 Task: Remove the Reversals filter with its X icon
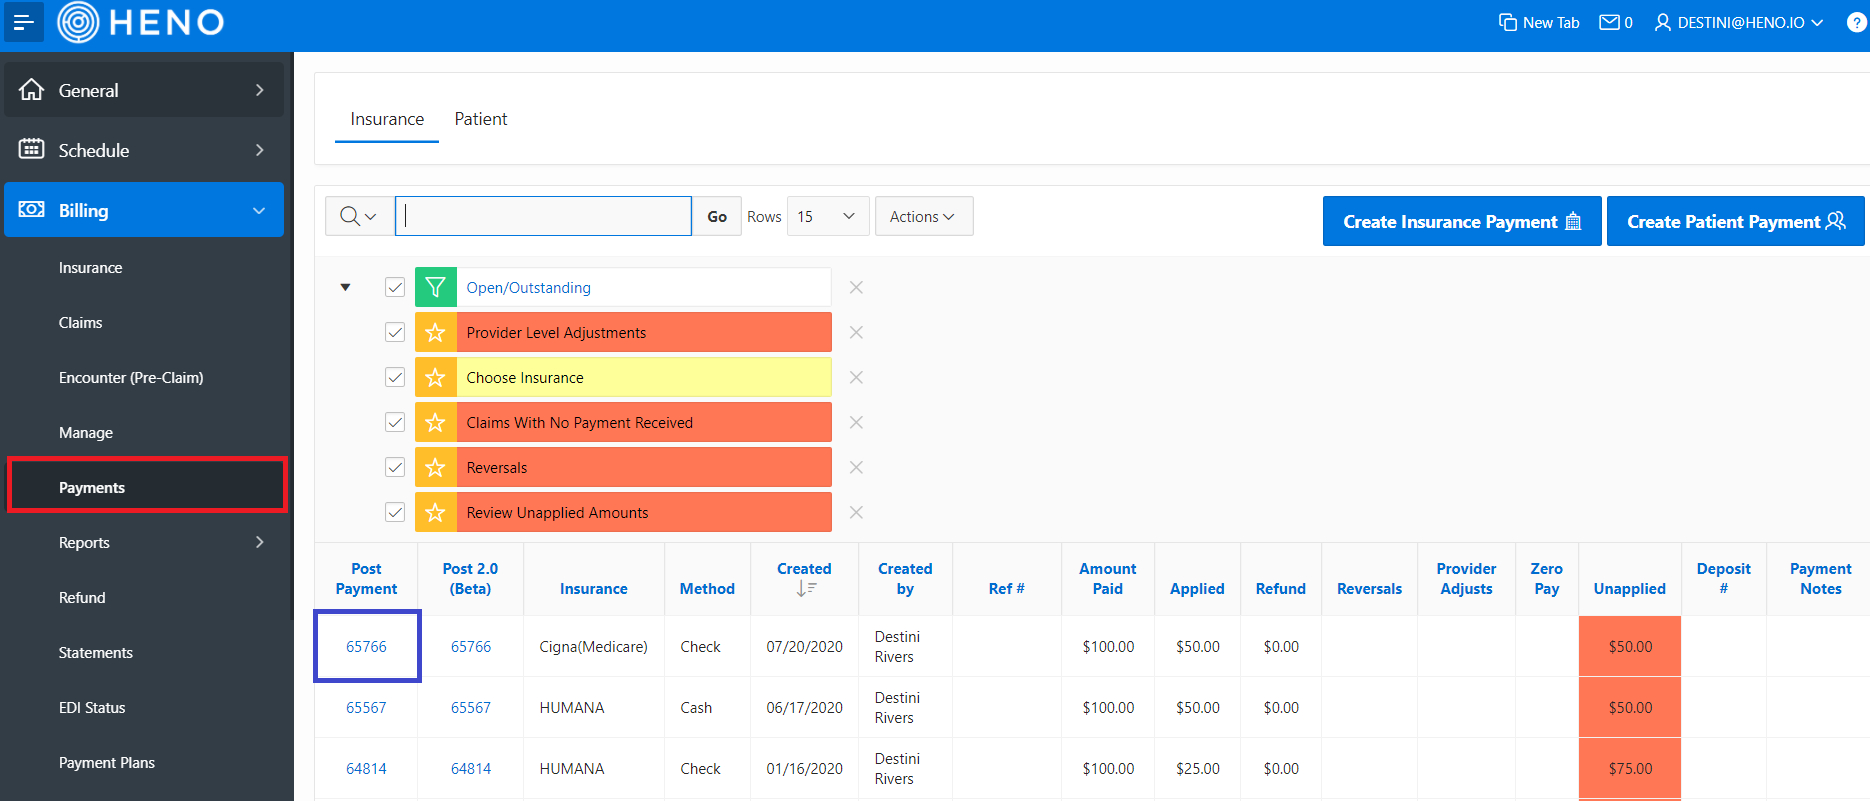click(x=856, y=467)
